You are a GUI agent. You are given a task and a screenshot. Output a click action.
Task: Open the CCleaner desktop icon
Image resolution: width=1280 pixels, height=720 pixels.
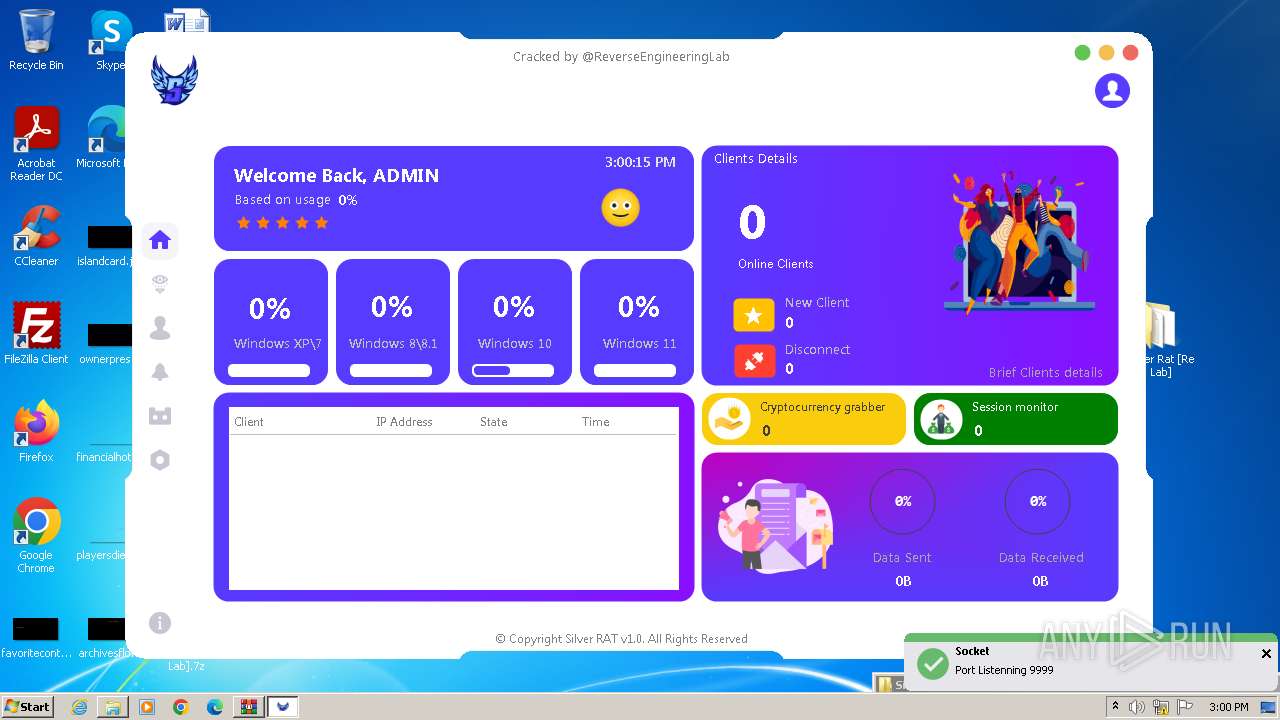click(x=36, y=236)
